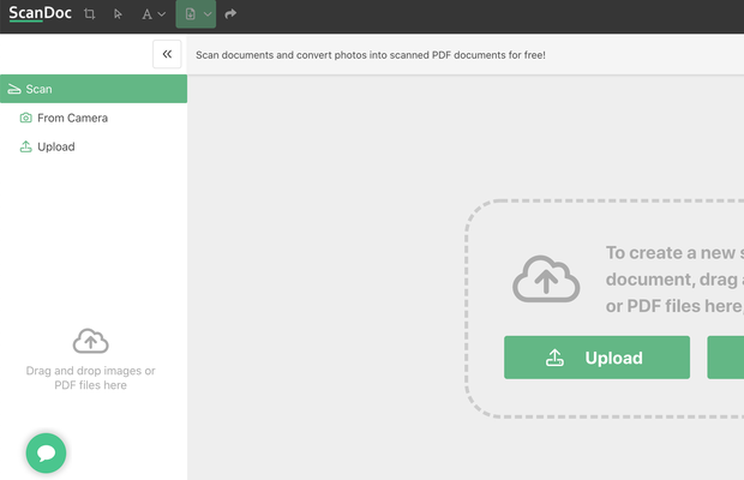Collapse the sidebar with double chevron

click(x=167, y=54)
